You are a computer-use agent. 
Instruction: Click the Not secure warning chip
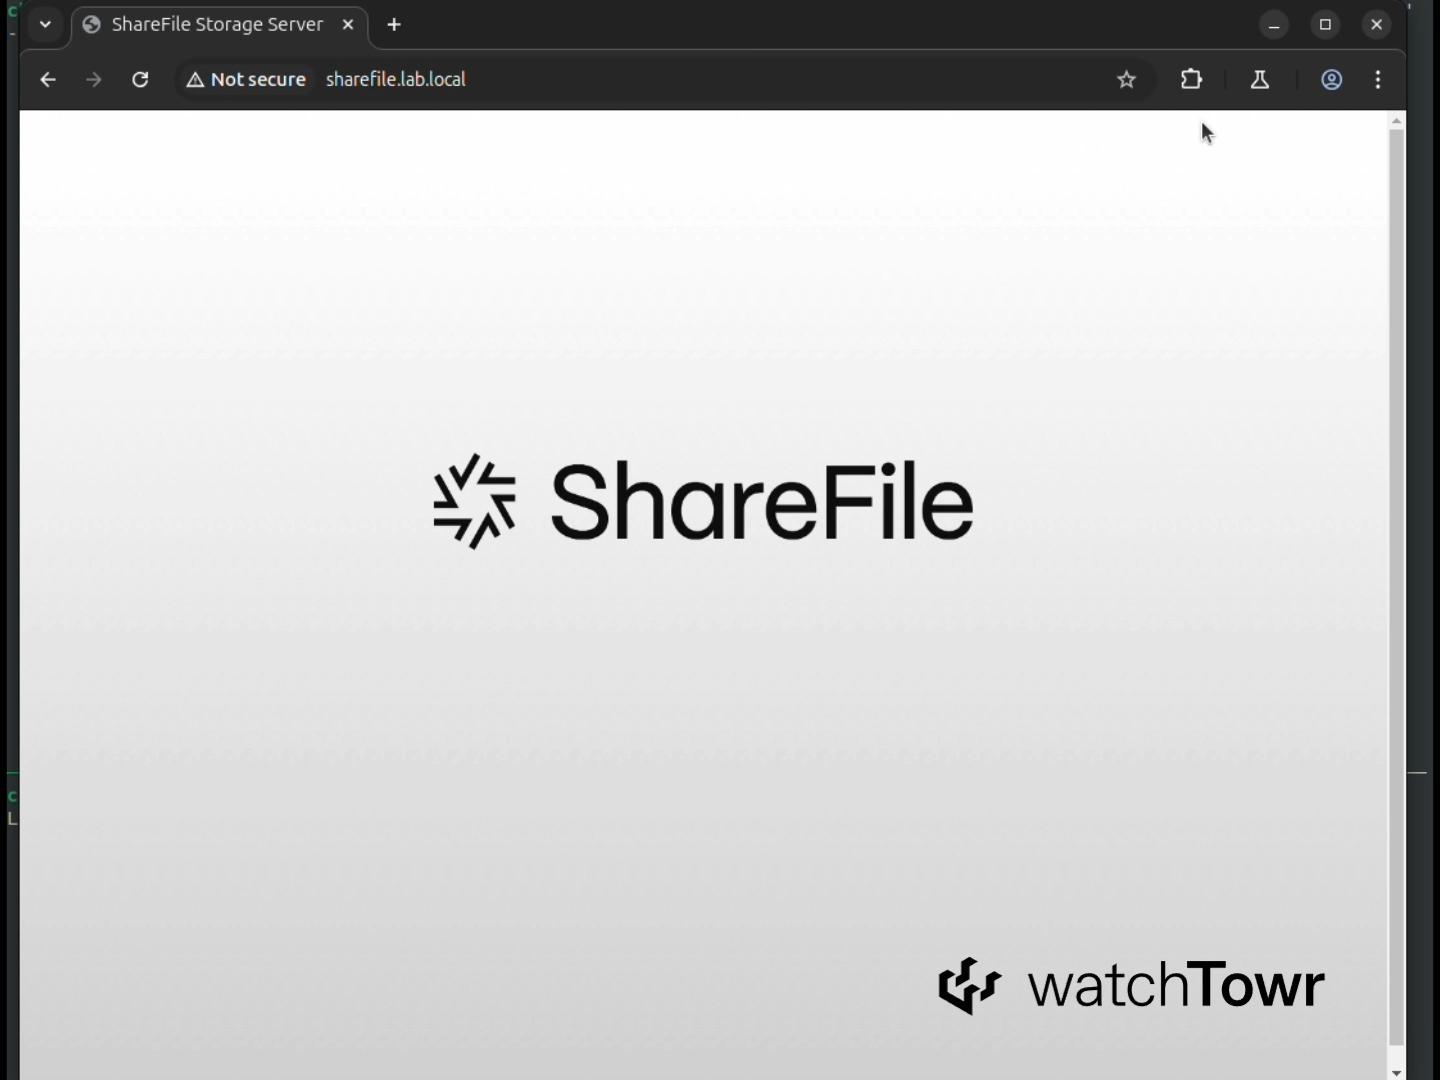tap(246, 80)
